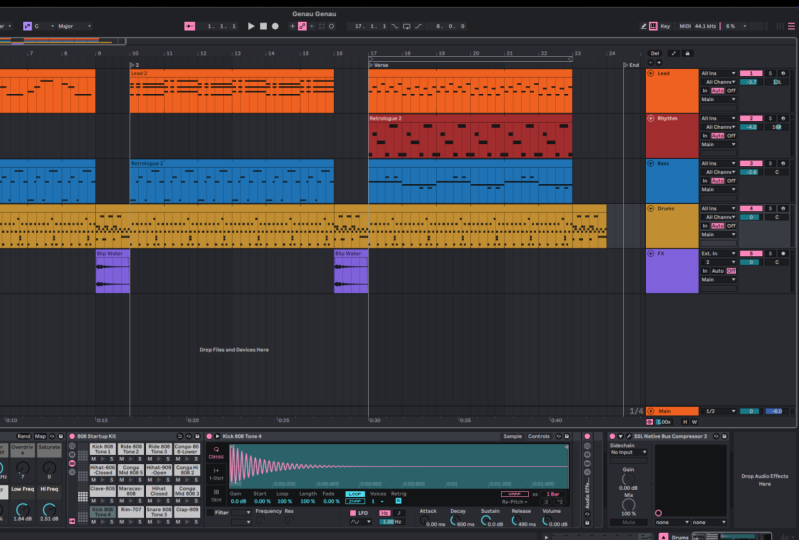Fold the Bass track
The height and width of the screenshot is (540, 799).
coord(651,164)
